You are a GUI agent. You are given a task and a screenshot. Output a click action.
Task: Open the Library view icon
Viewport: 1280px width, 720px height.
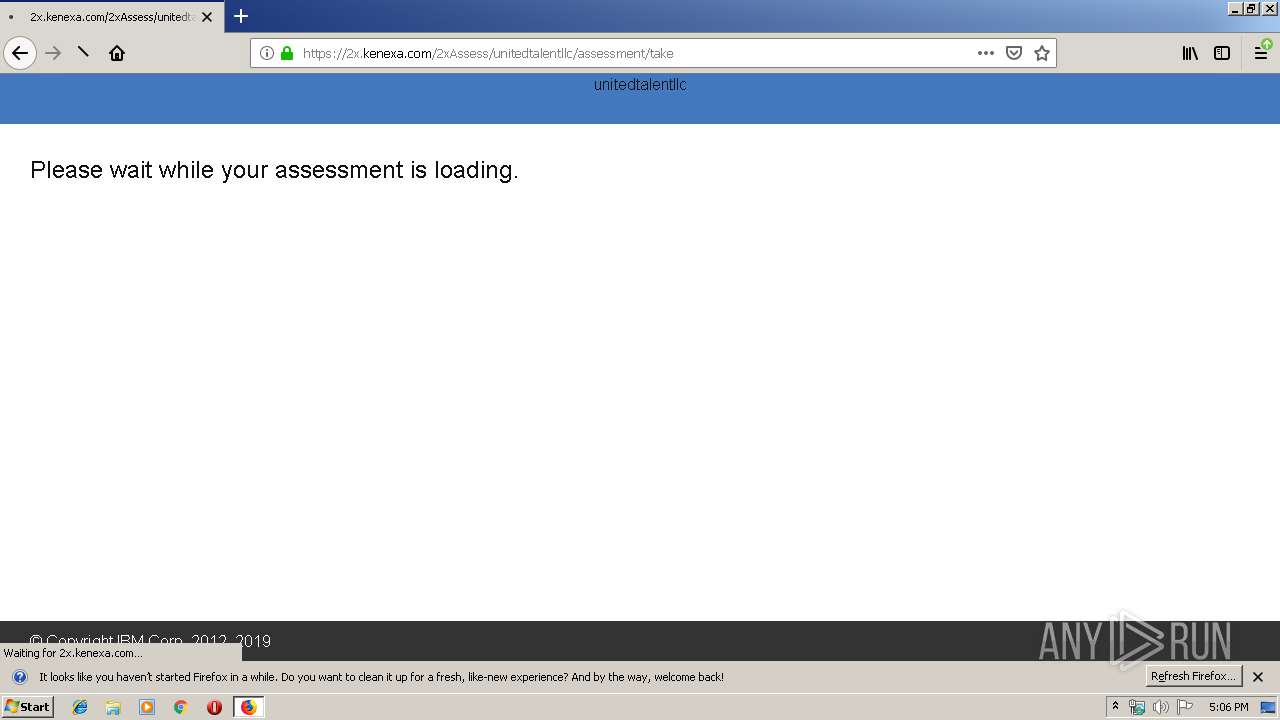pos(1190,53)
